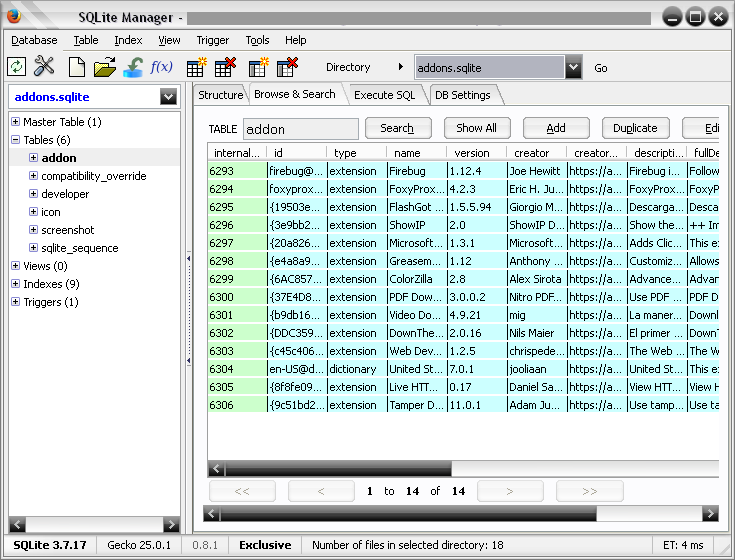
Task: Click the reconnect database arrow icon
Action: click(x=133, y=67)
